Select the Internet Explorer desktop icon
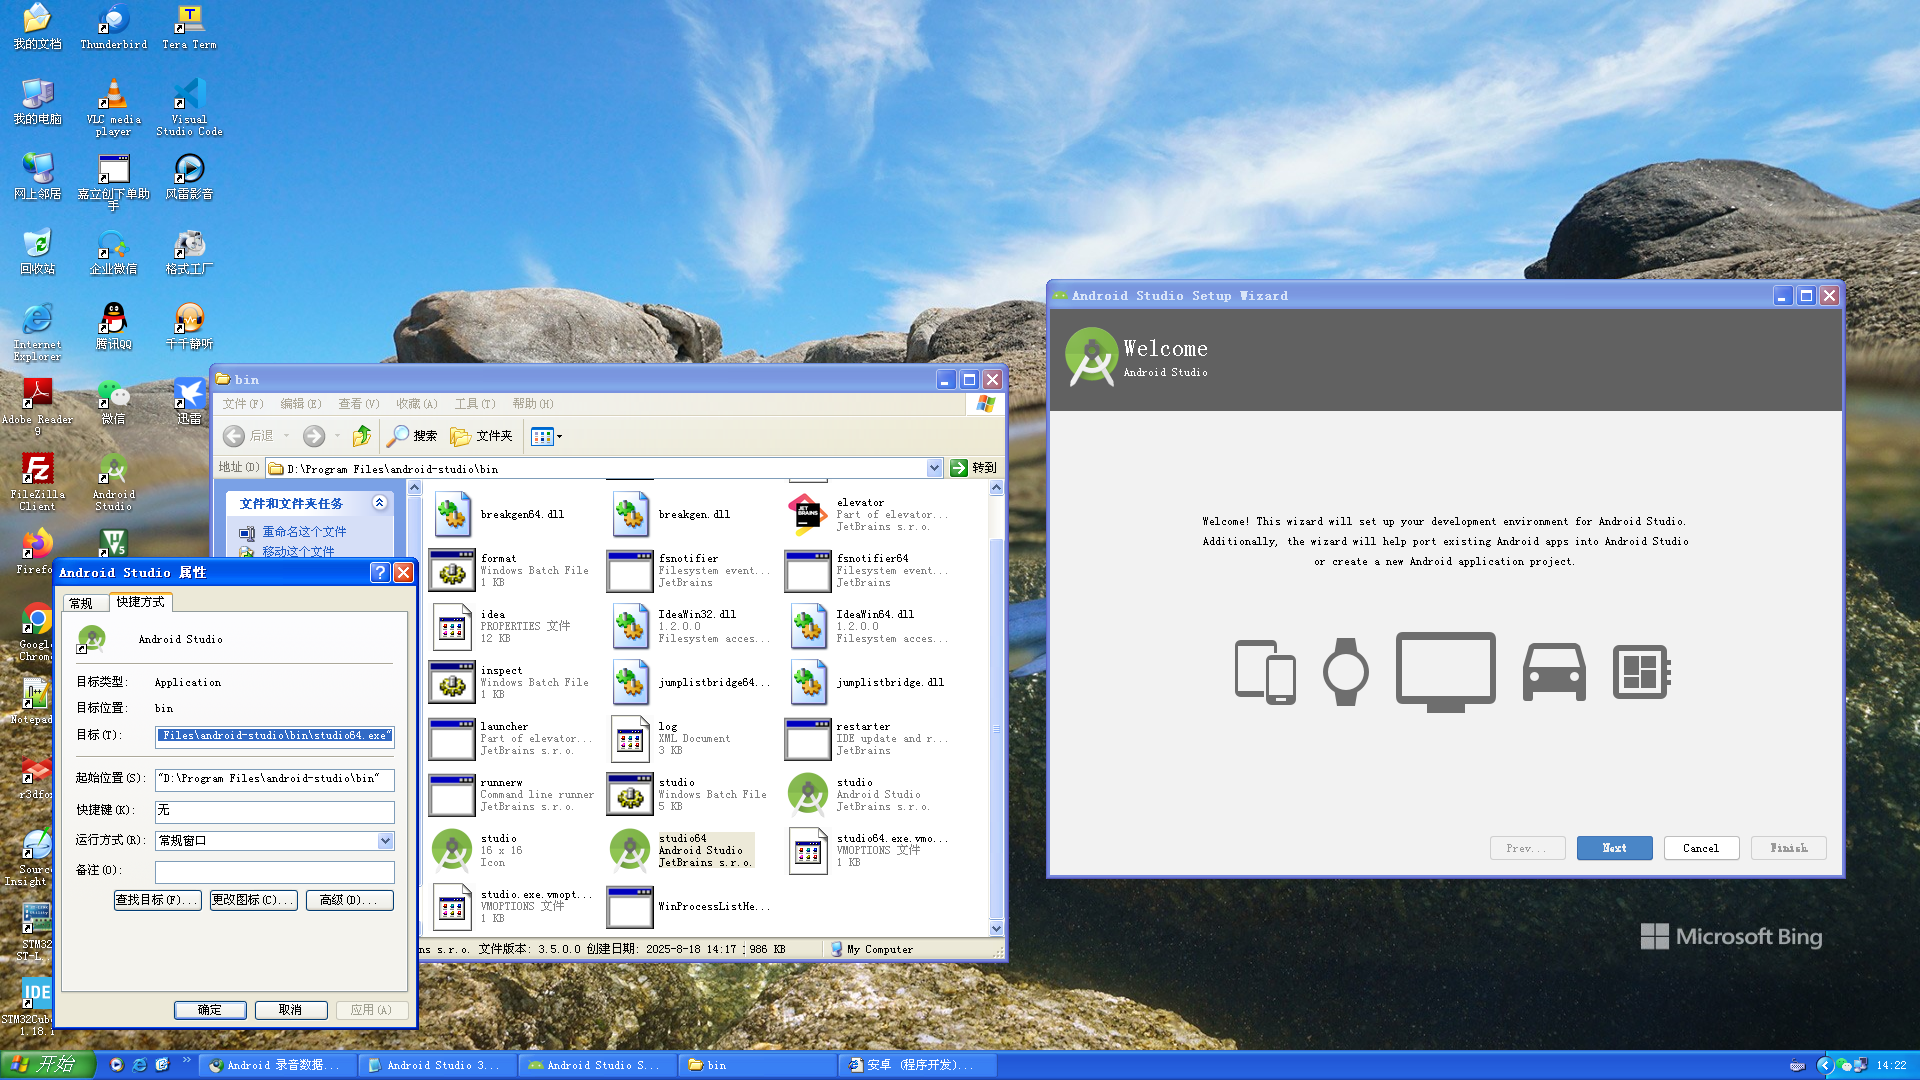Image resolution: width=1920 pixels, height=1080 pixels. point(37,332)
